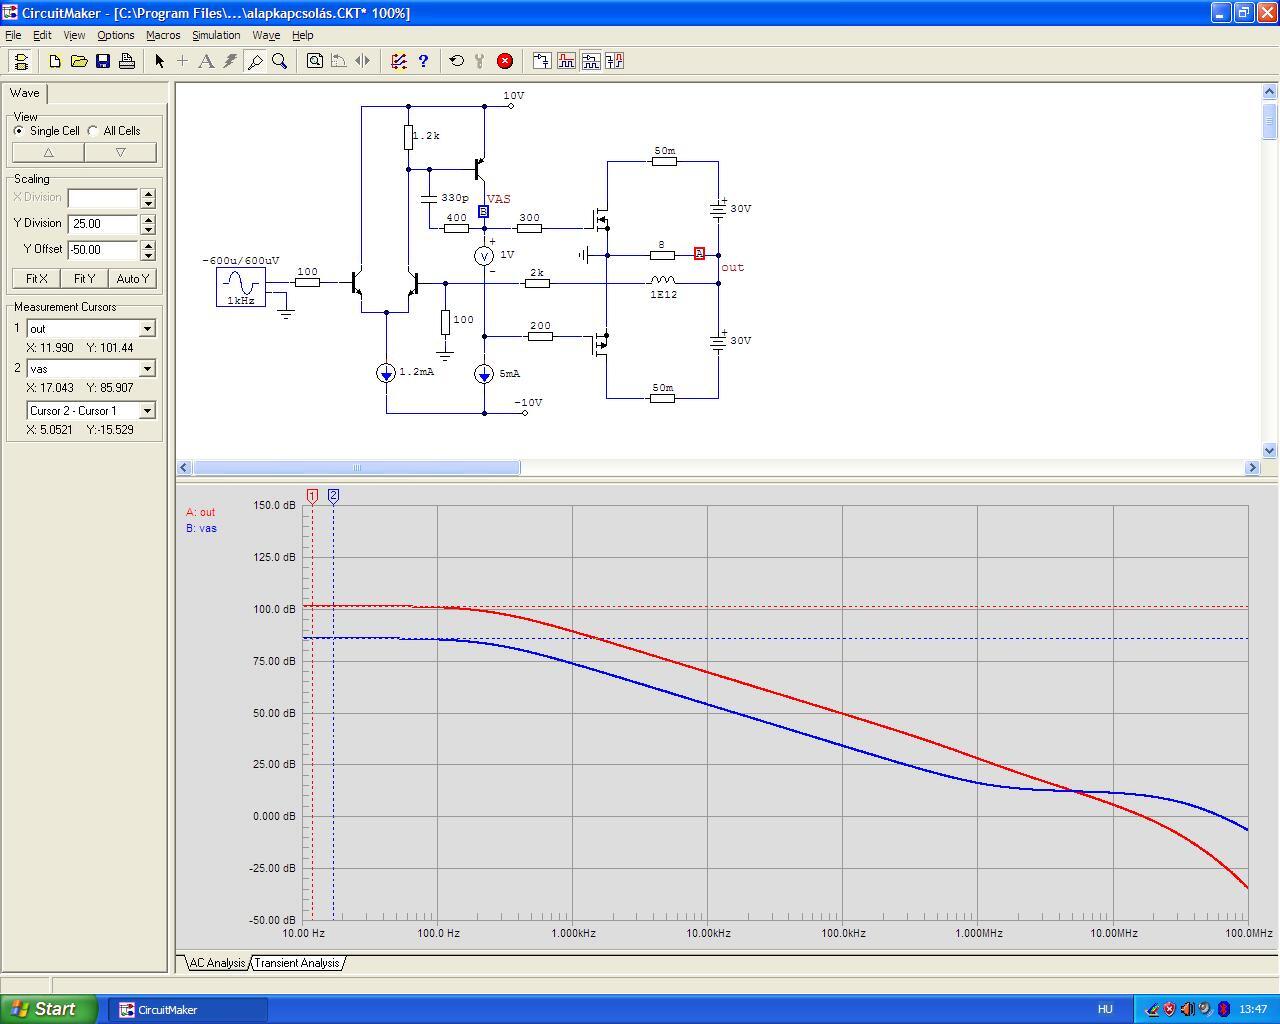Open a circuit file via folder icon
Viewport: 1280px width, 1024px height.
[x=79, y=61]
